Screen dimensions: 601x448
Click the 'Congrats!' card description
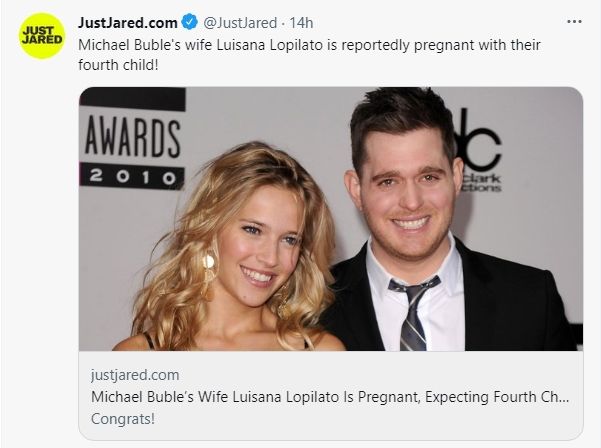[123, 418]
